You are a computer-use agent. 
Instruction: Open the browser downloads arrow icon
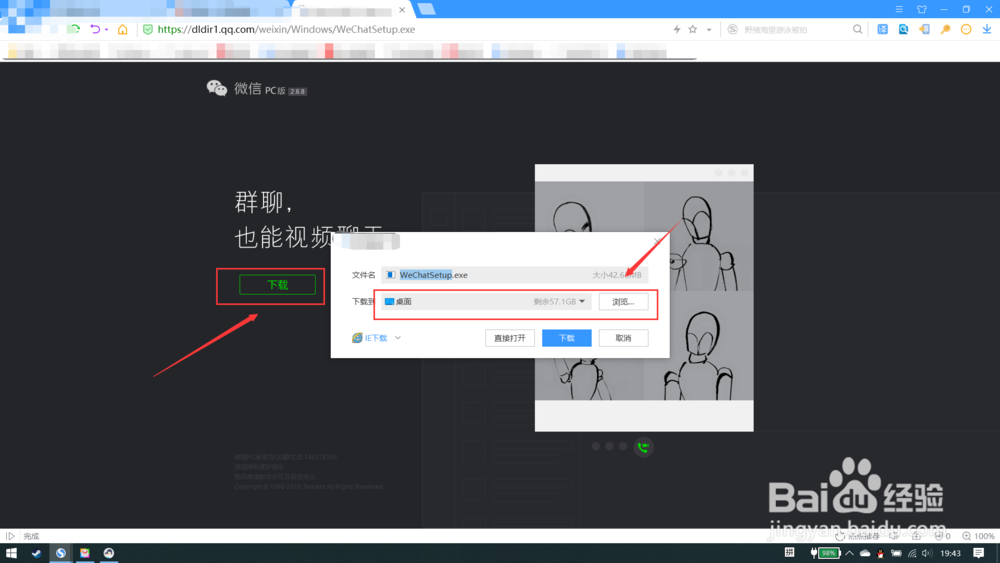tap(987, 29)
